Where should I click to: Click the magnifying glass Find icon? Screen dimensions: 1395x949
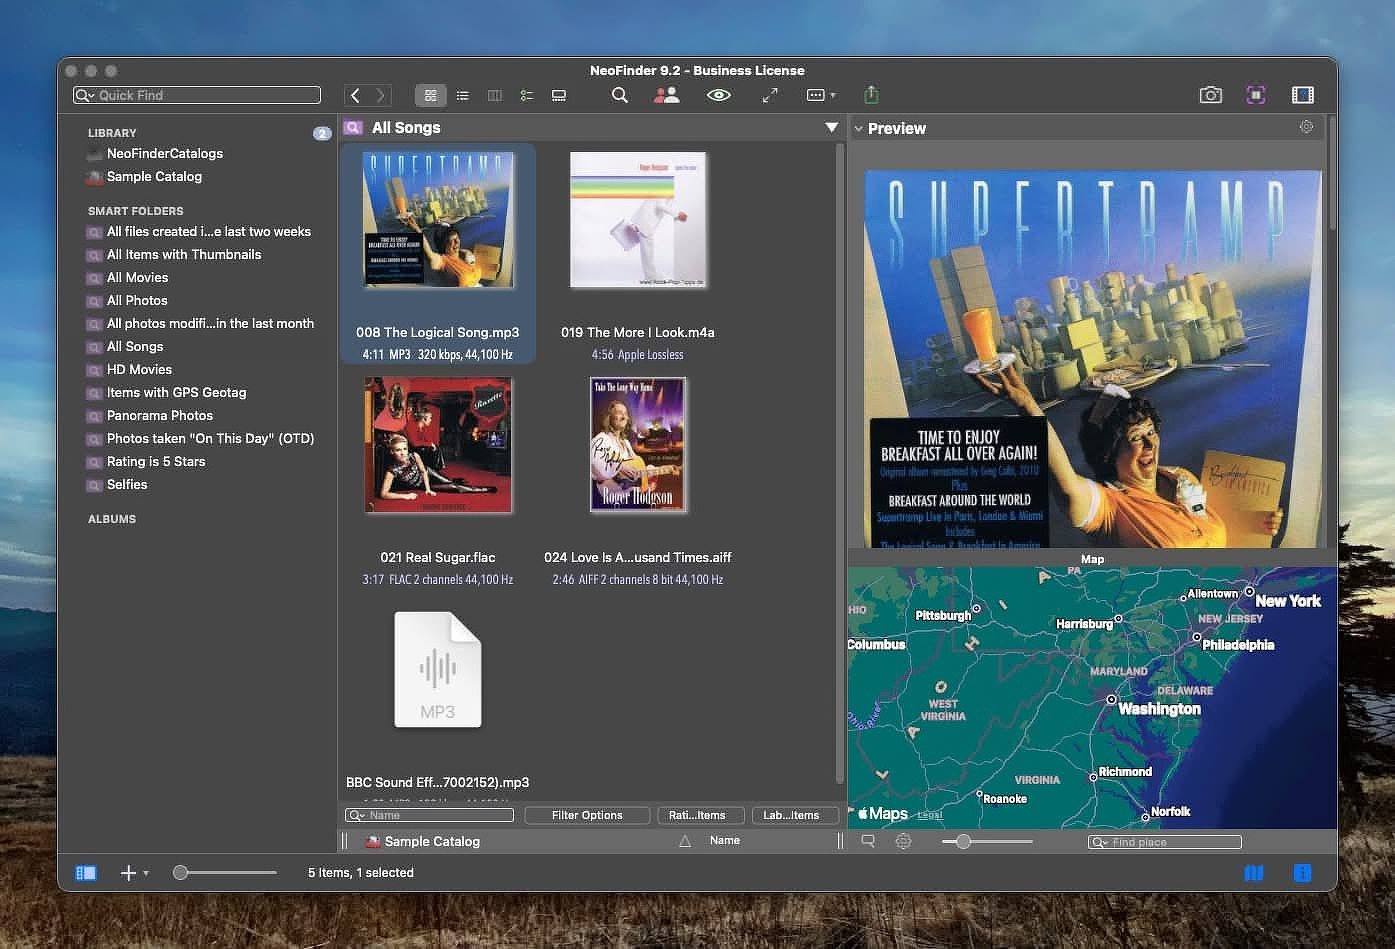point(620,95)
